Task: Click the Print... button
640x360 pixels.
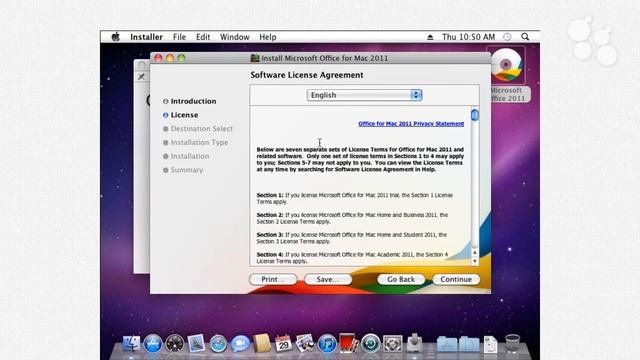Action: [x=273, y=279]
